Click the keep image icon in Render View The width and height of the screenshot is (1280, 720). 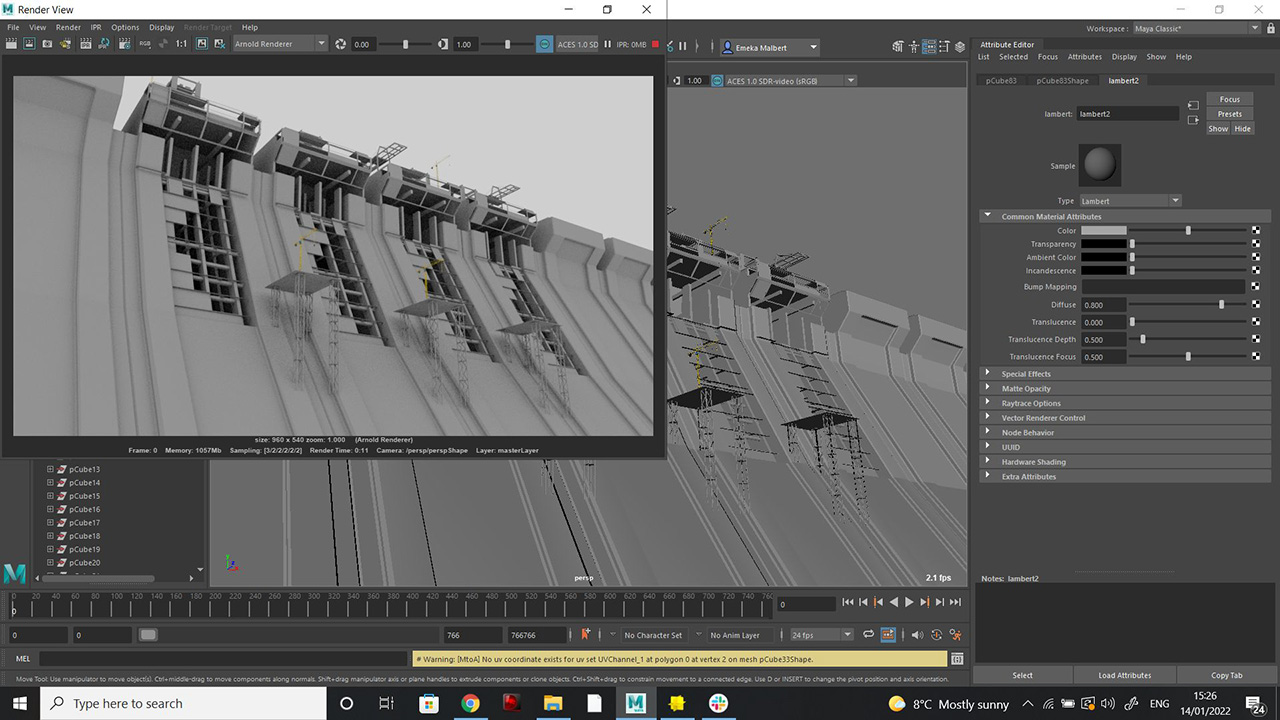(201, 44)
